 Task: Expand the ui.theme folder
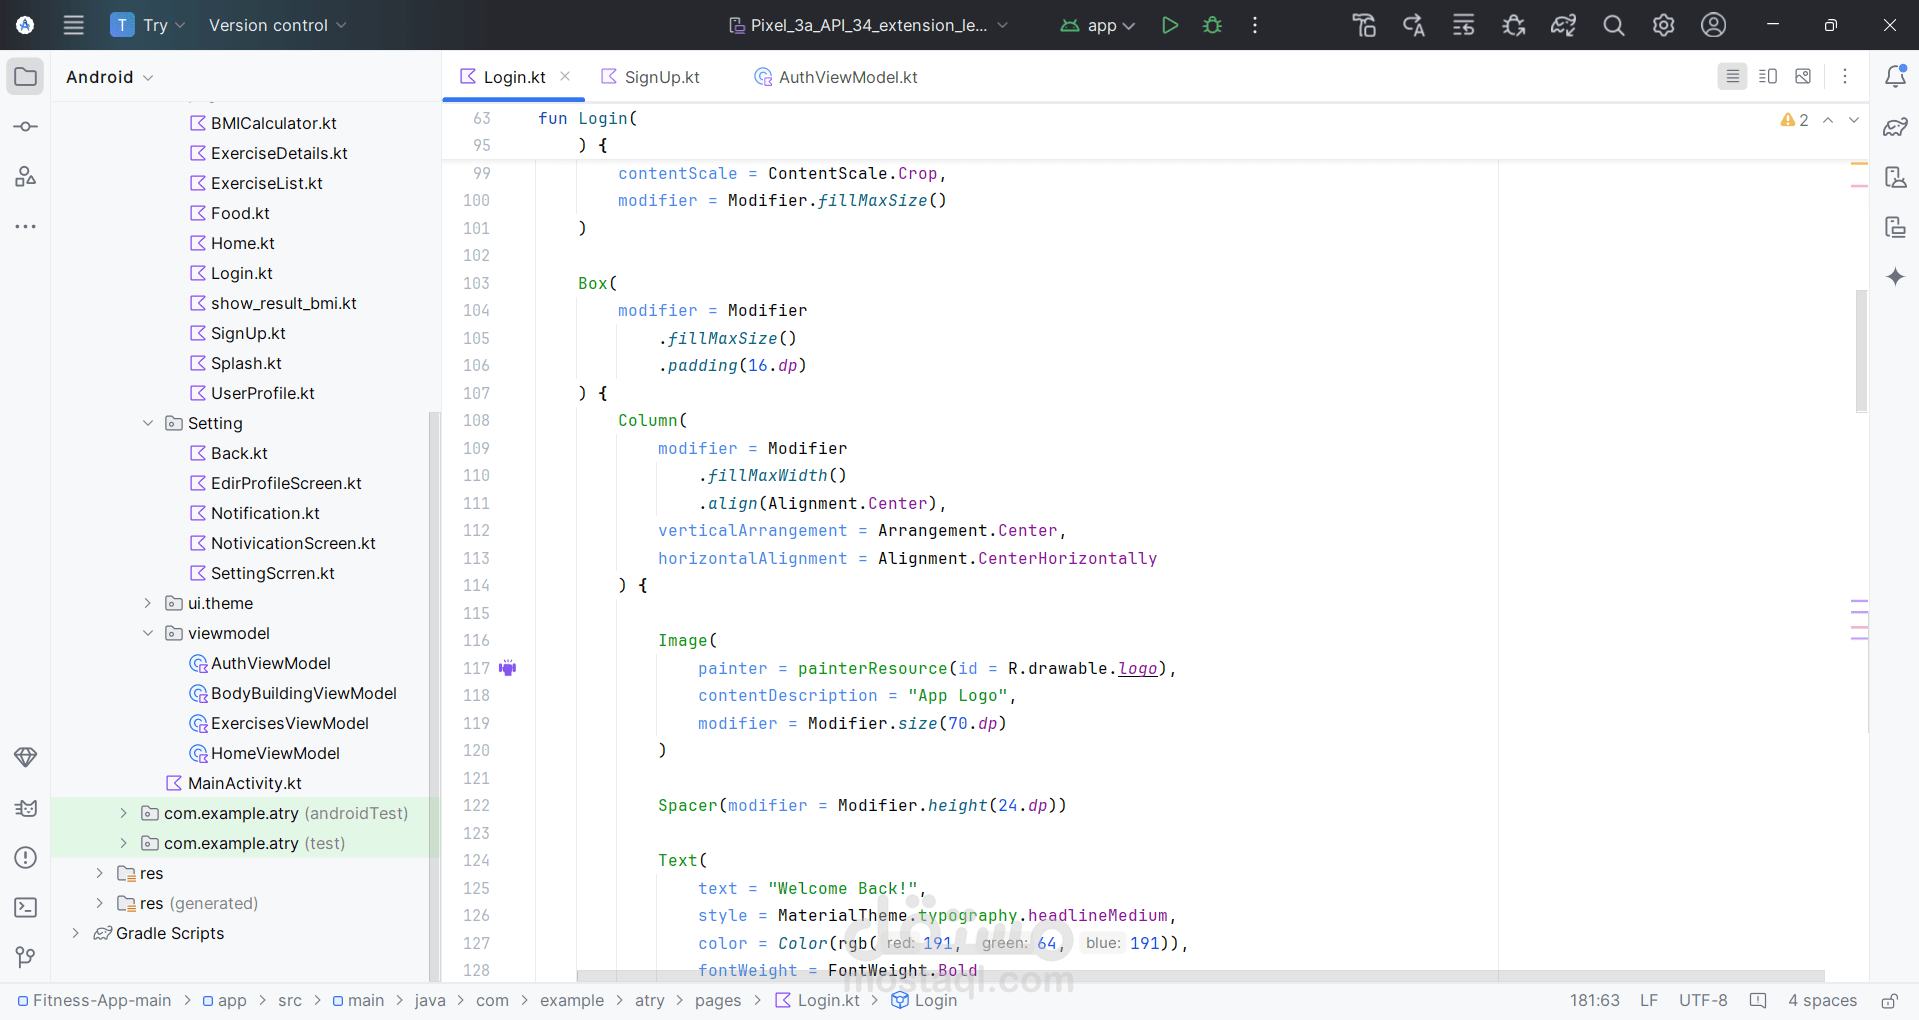[x=148, y=603]
